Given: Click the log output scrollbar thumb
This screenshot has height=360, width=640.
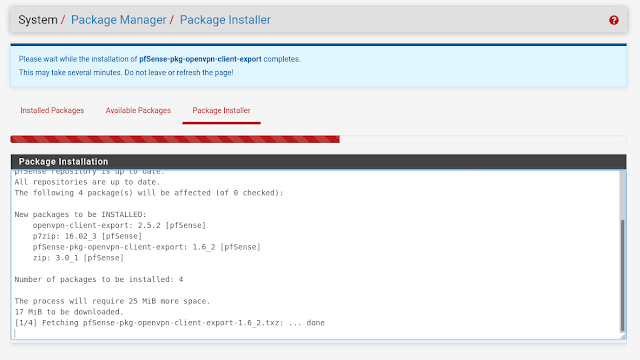Looking at the screenshot, I should (622, 276).
